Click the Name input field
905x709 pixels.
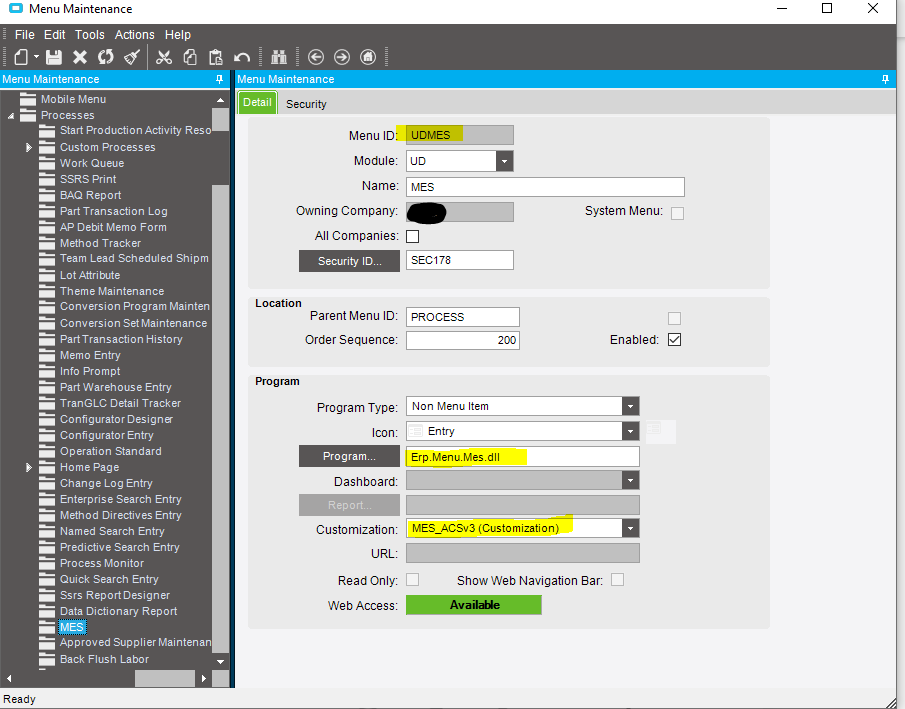coord(545,187)
